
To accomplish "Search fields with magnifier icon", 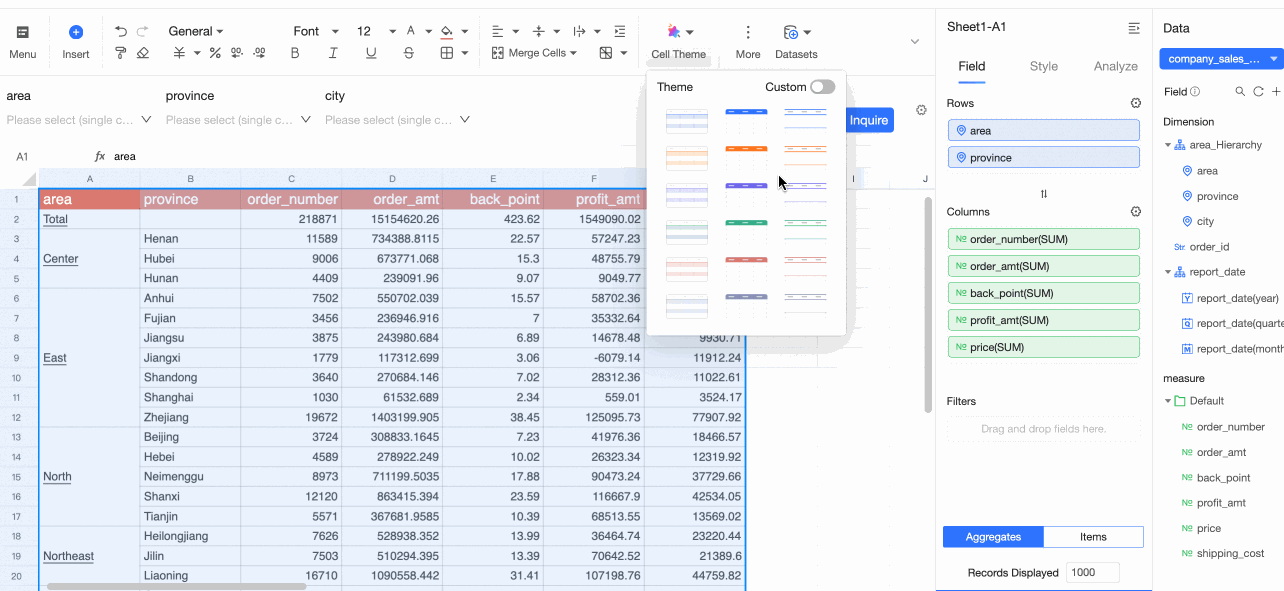I will click(x=1240, y=91).
